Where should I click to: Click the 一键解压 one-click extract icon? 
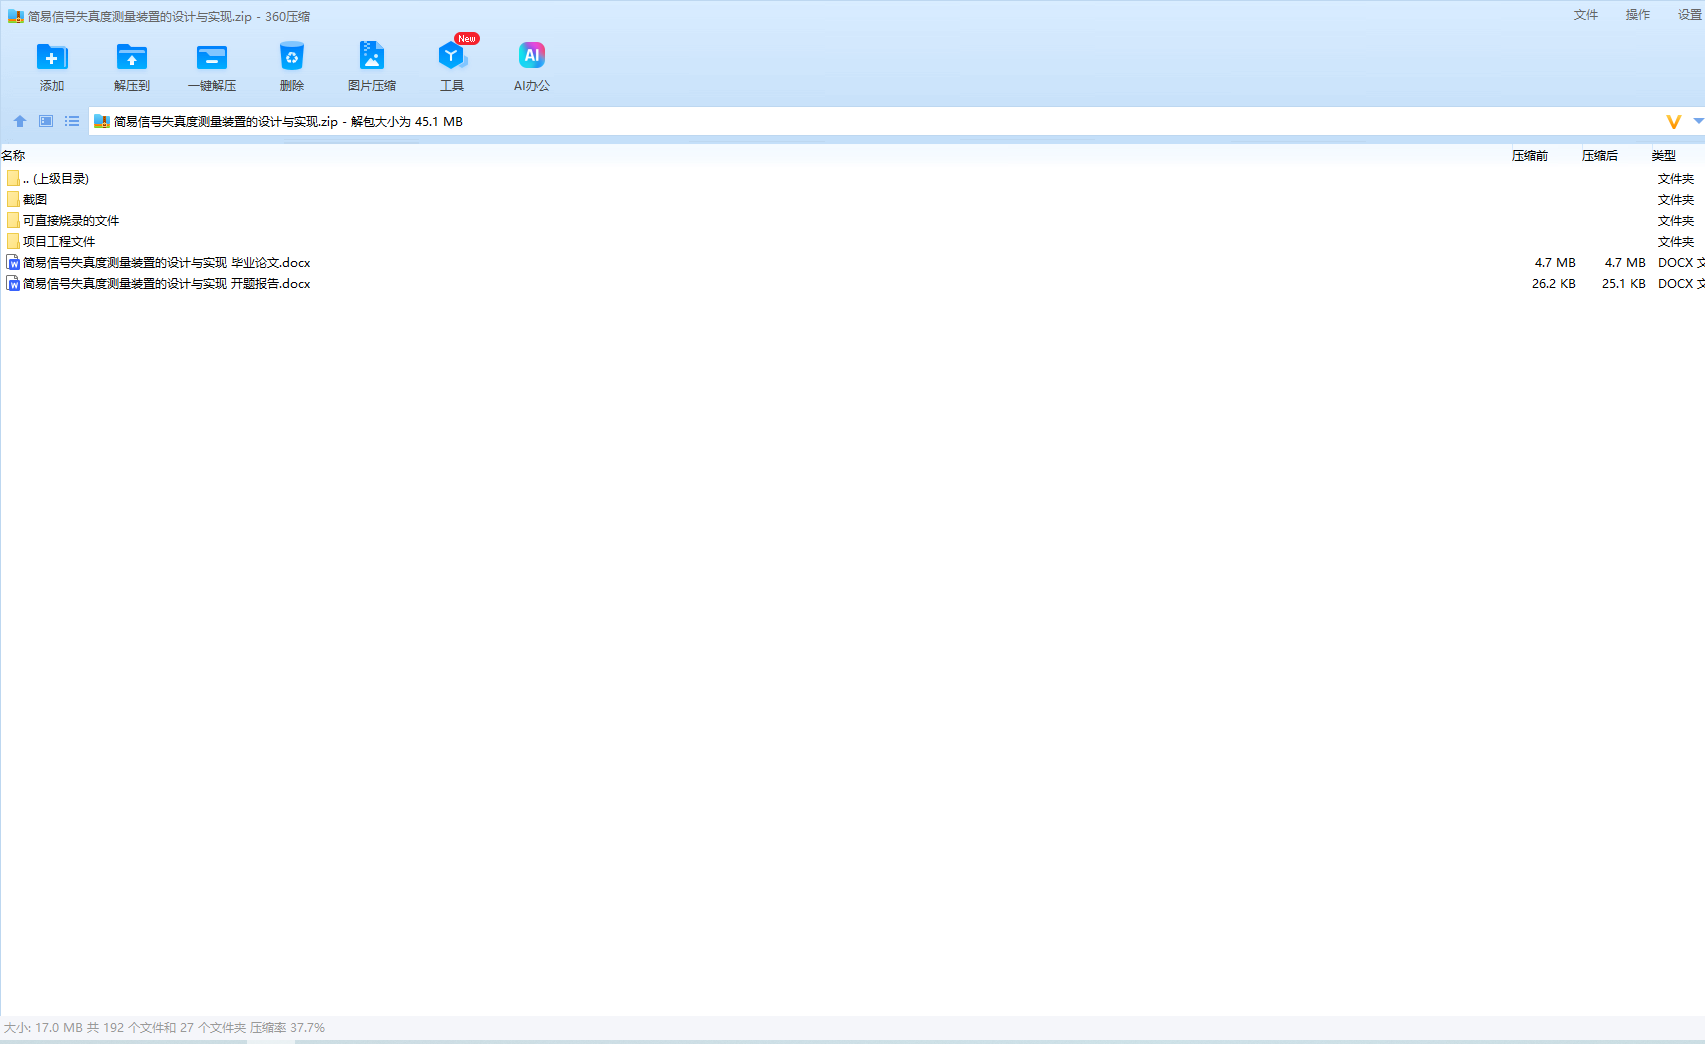pos(212,57)
